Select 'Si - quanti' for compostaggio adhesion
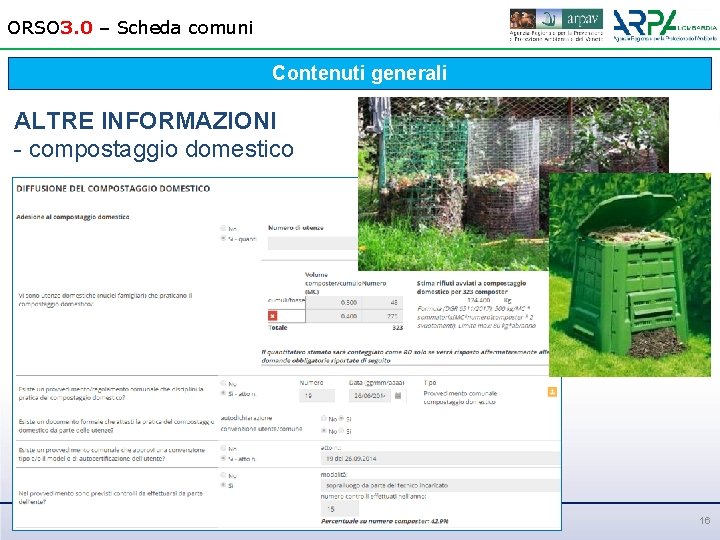 point(223,238)
